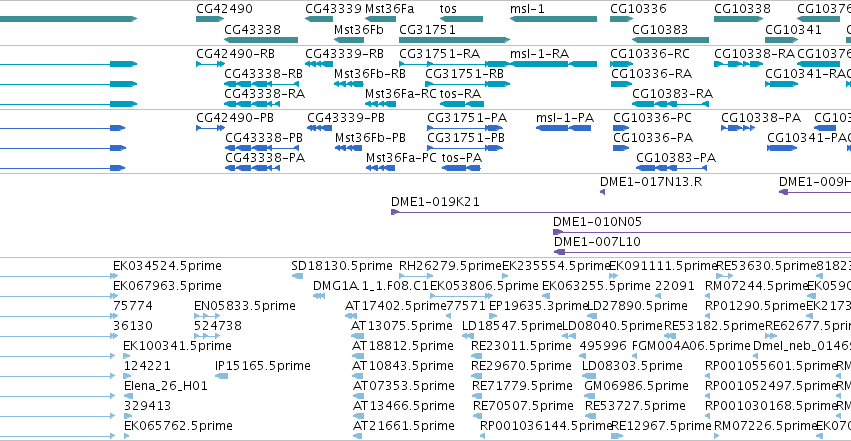851x441 pixels.
Task: Select the CG43338 gene bar
Action: (x=261, y=40)
